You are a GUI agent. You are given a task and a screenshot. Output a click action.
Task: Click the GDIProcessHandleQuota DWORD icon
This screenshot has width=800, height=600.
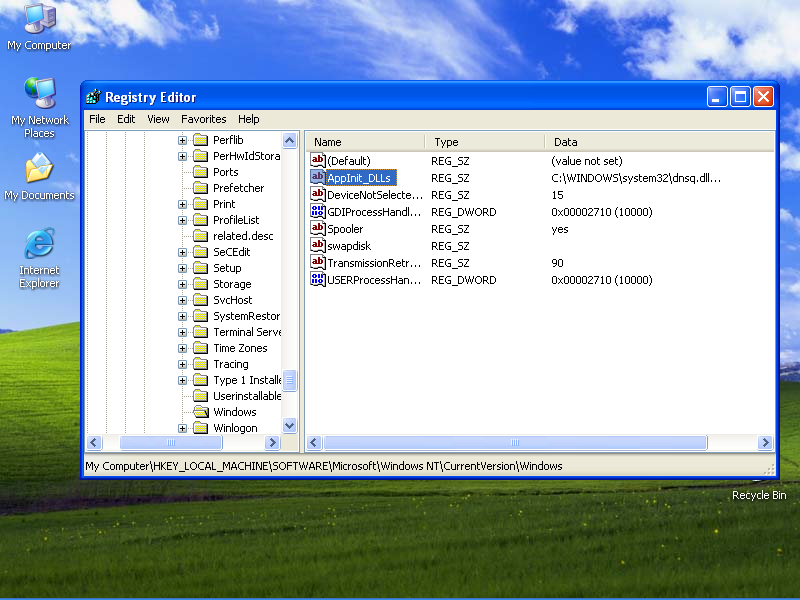[317, 212]
